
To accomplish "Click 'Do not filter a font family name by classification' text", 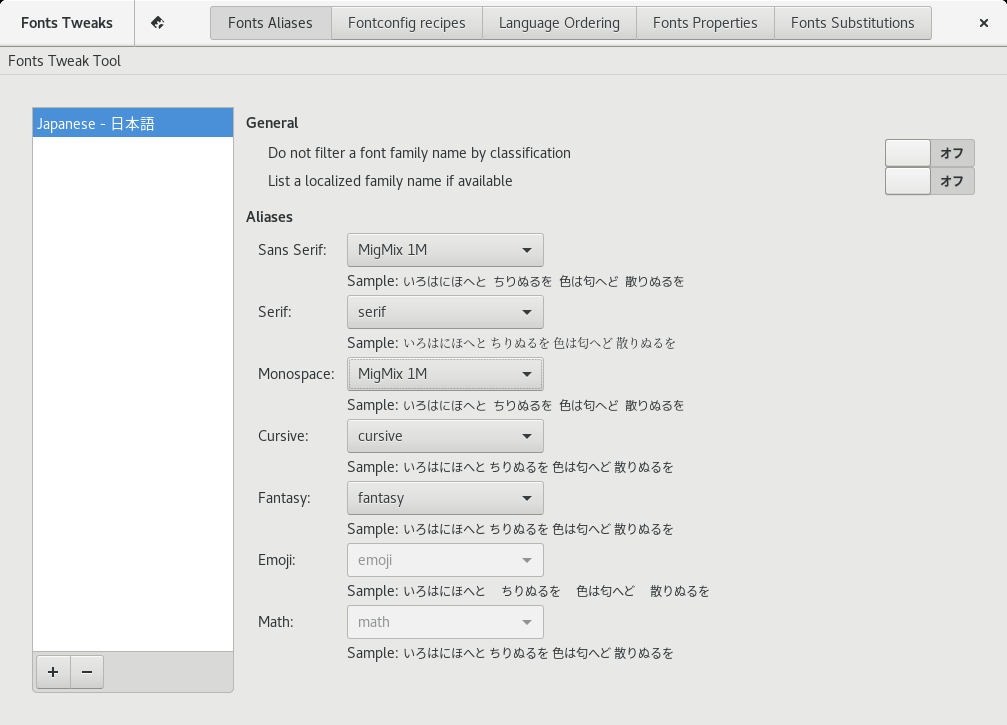I will click(x=419, y=153).
